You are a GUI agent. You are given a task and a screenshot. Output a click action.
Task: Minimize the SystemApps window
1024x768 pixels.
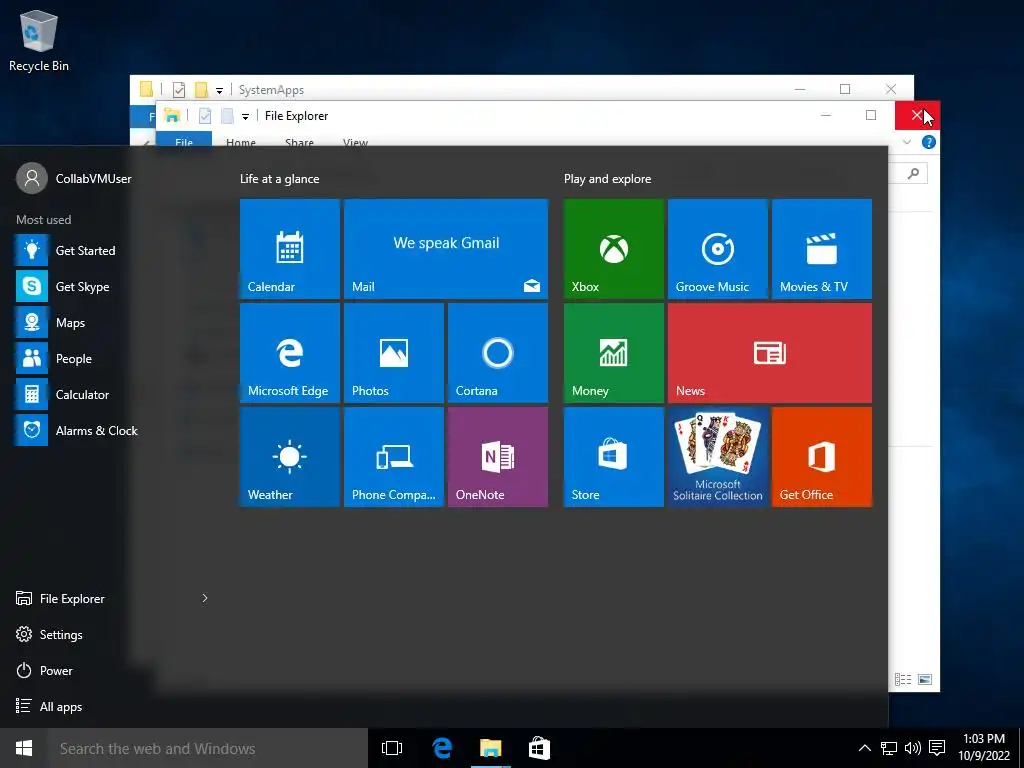pyautogui.click(x=800, y=89)
